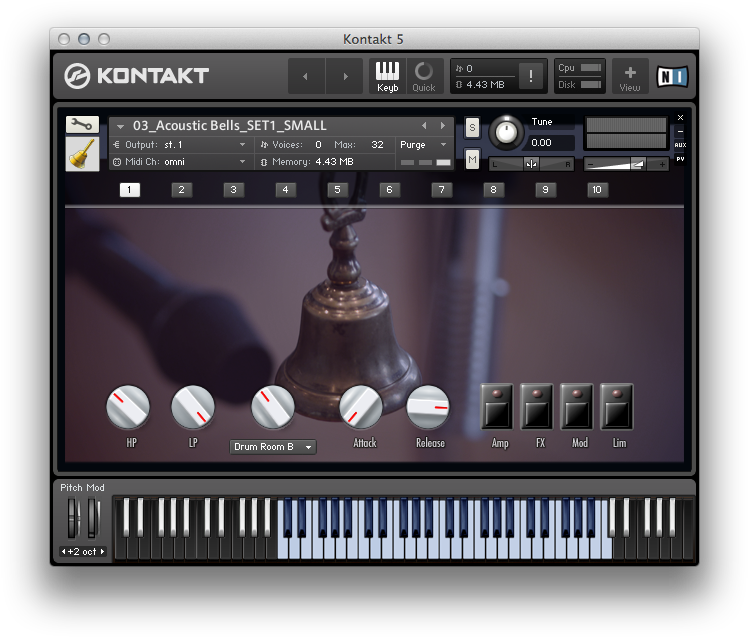
Task: Click the pan slider center handle
Action: (x=531, y=164)
